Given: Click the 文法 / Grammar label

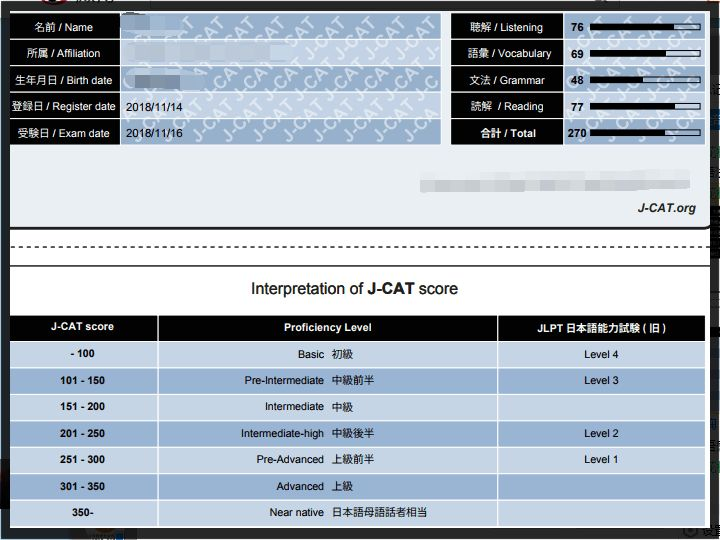Looking at the screenshot, I should 506,80.
